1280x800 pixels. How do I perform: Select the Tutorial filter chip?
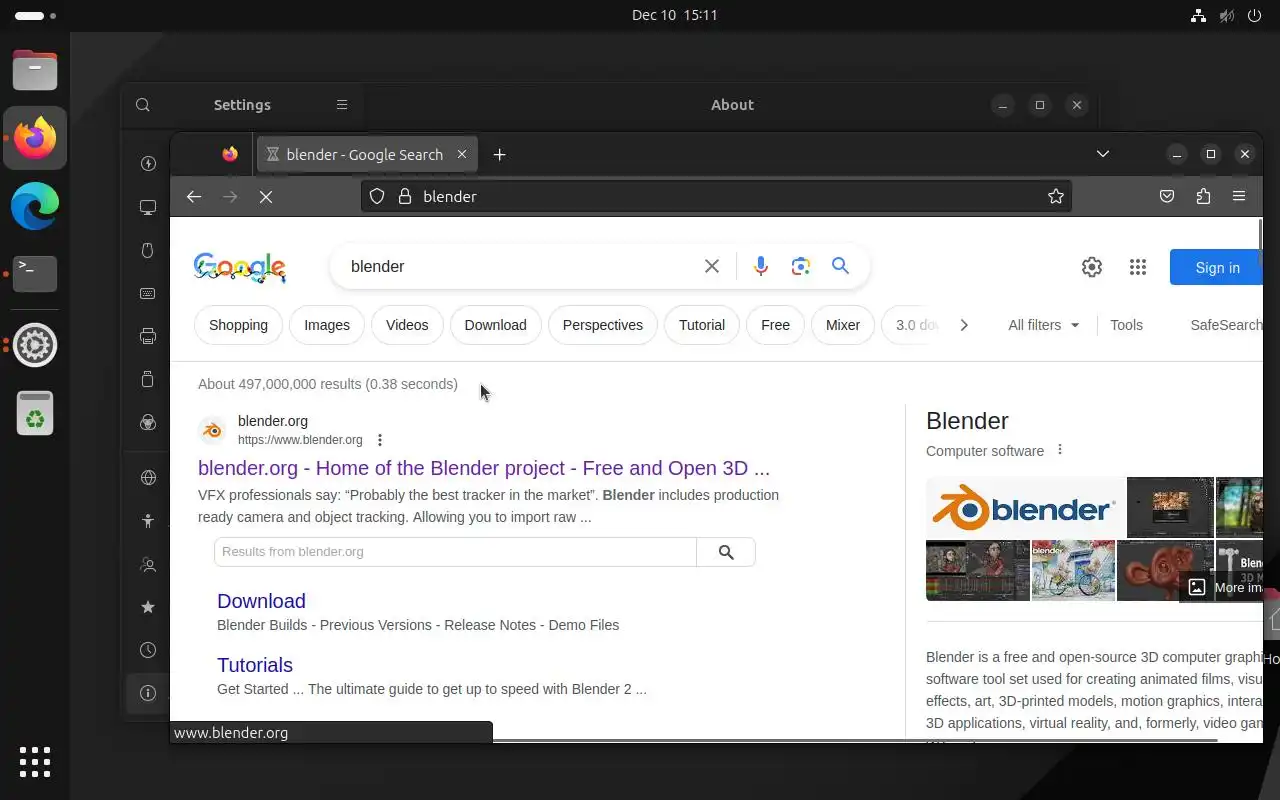tap(702, 325)
